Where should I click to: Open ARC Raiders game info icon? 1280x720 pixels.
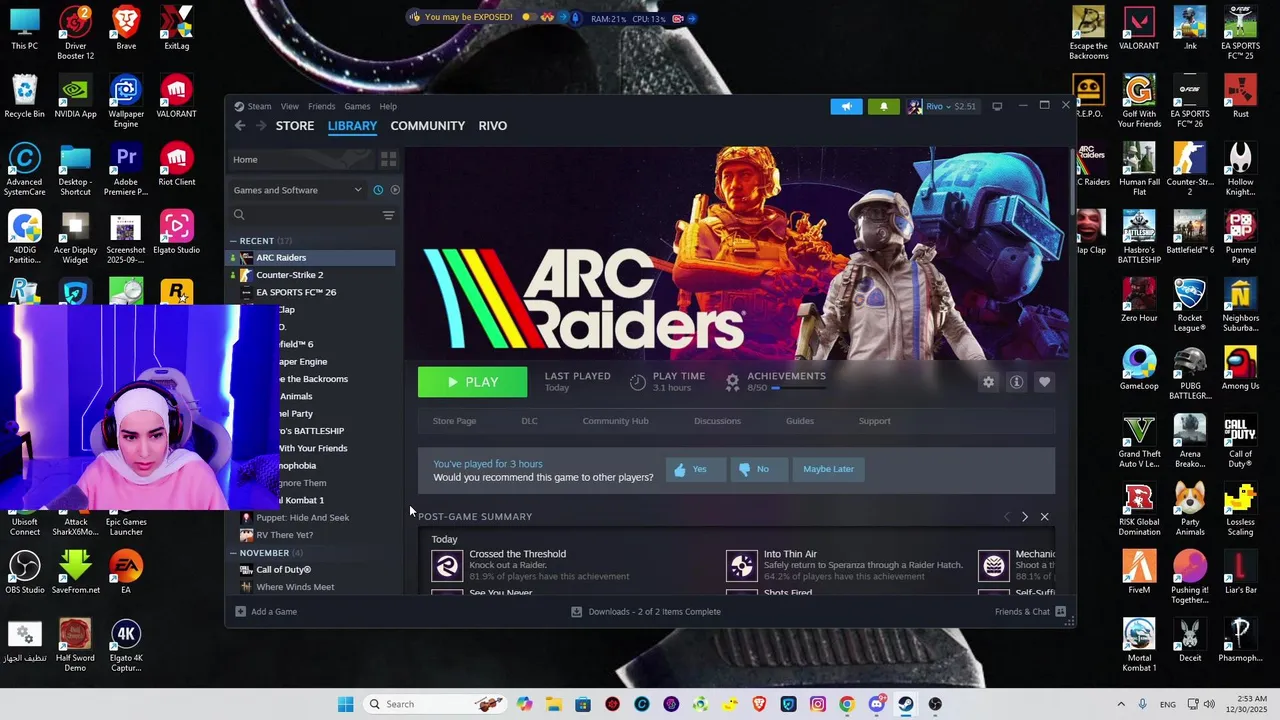pos(1016,382)
